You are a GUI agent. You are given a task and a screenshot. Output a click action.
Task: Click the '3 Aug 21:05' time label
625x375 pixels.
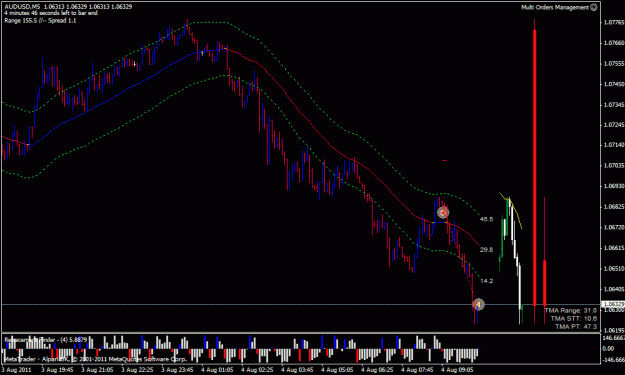tap(97, 370)
